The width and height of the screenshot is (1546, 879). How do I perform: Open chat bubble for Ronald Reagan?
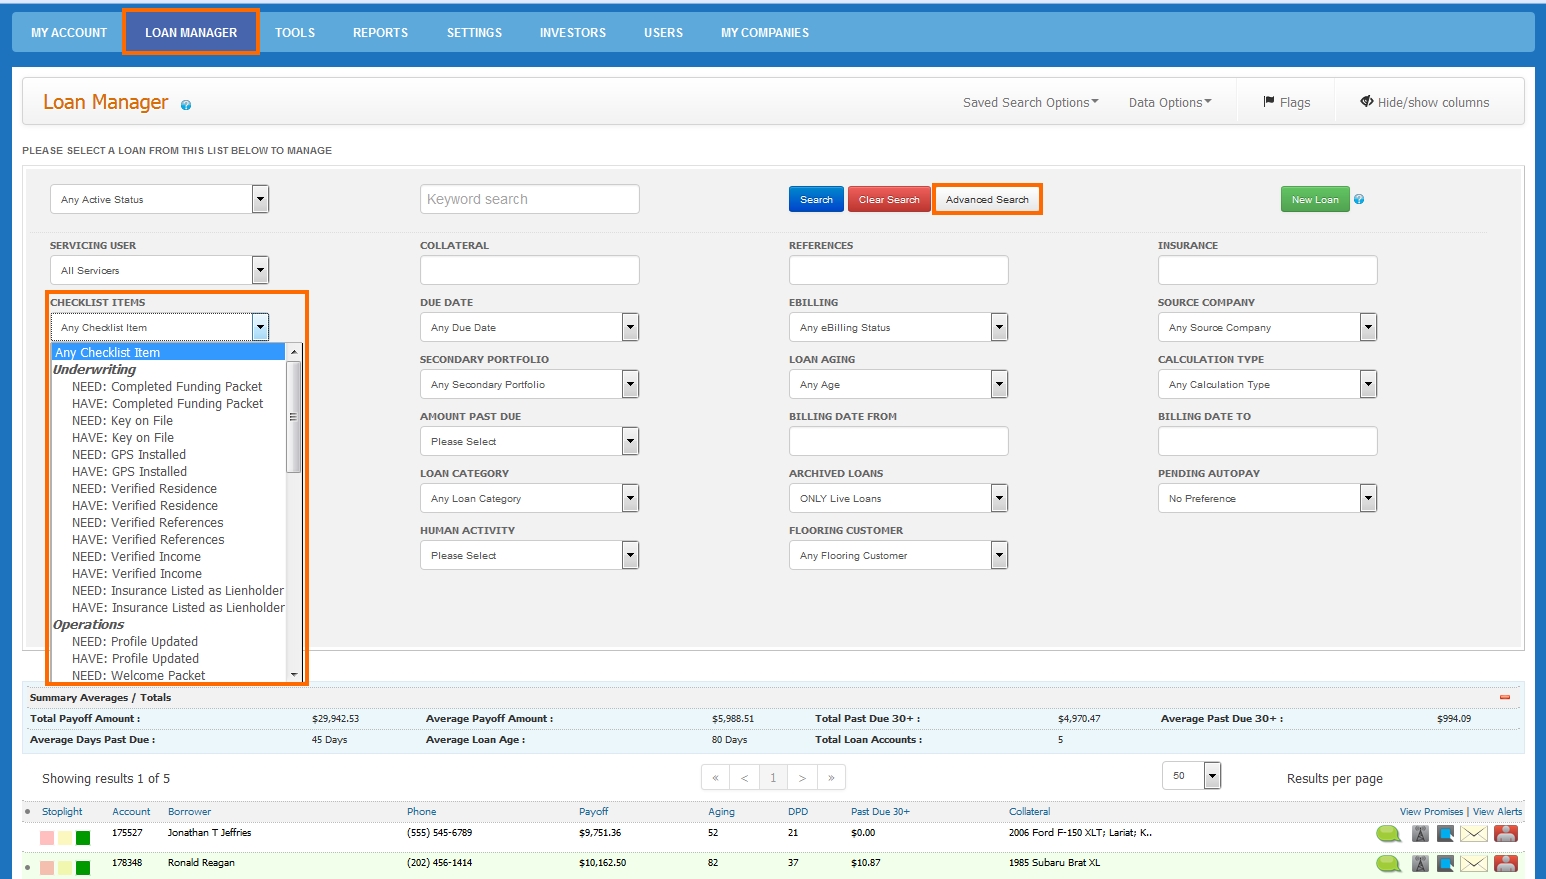point(1388,864)
